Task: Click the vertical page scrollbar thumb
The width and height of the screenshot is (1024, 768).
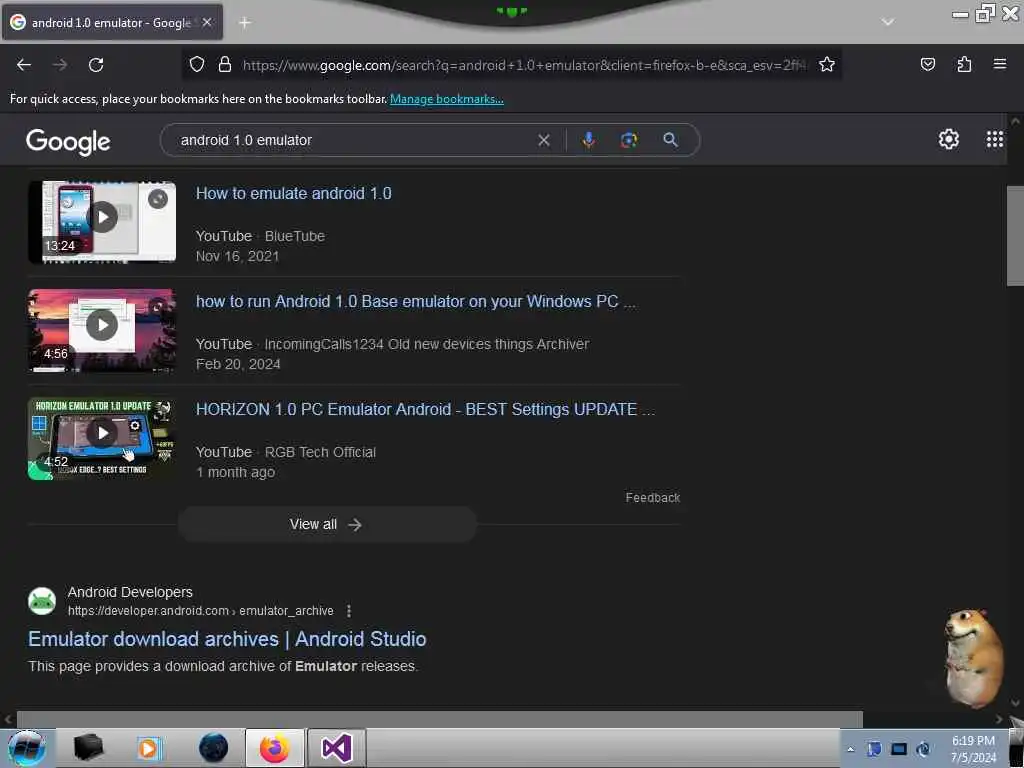Action: (x=1014, y=235)
